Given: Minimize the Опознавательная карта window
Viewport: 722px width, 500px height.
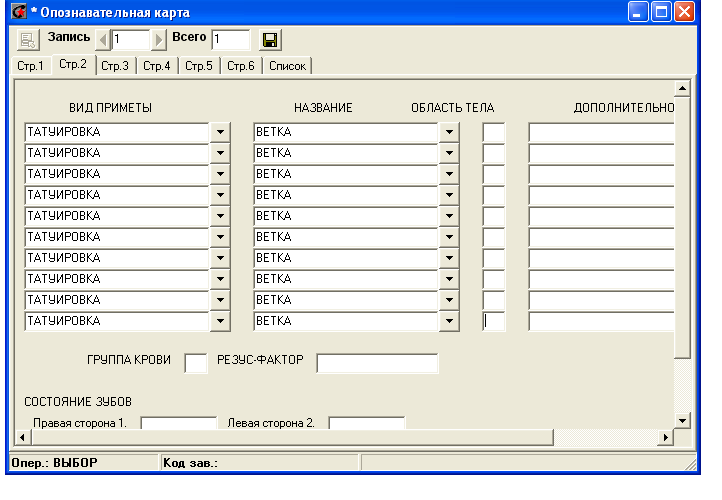Looking at the screenshot, I should (x=638, y=12).
